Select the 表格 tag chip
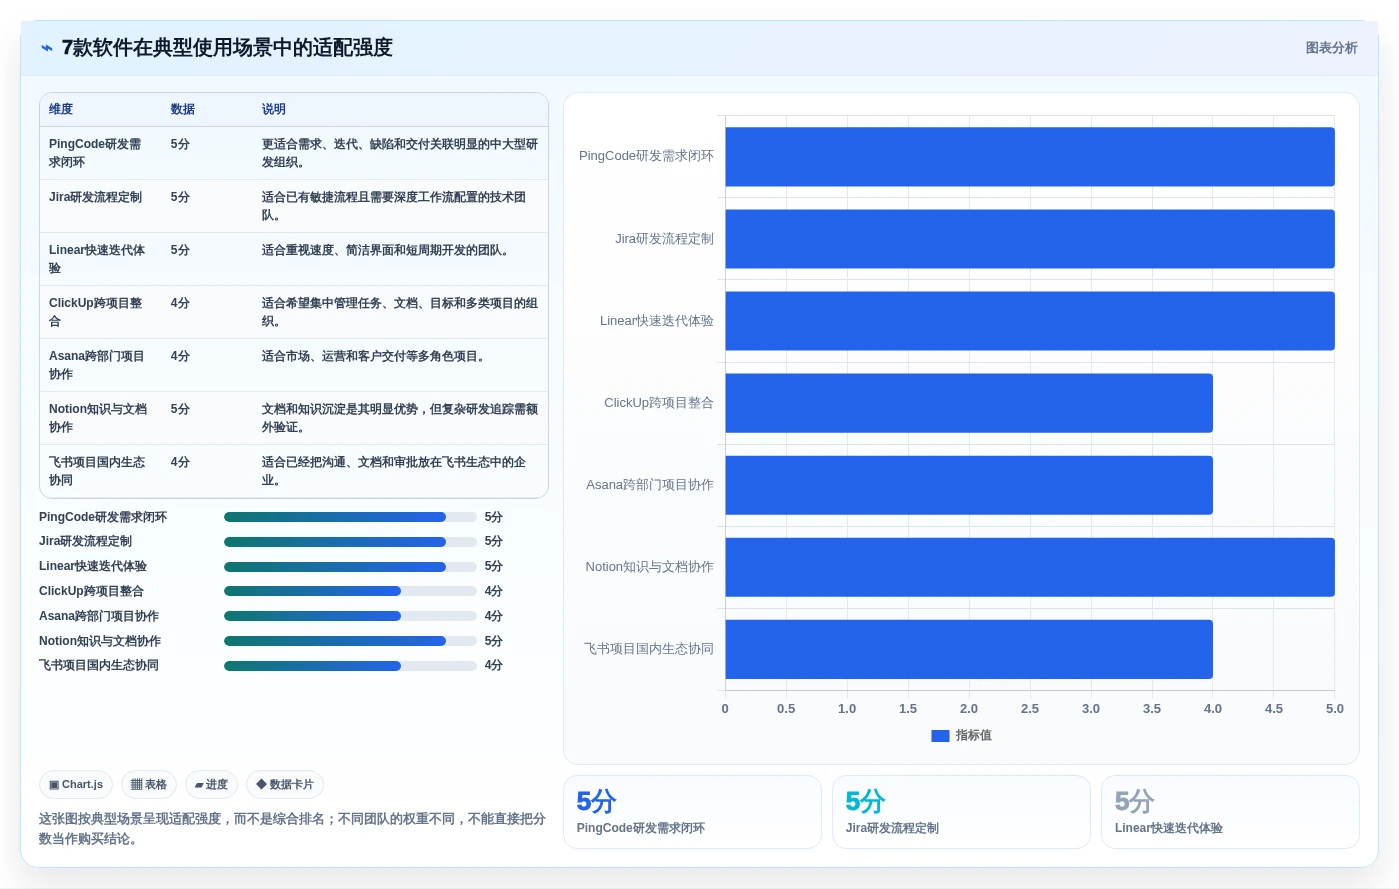The image size is (1399, 889). click(x=149, y=785)
